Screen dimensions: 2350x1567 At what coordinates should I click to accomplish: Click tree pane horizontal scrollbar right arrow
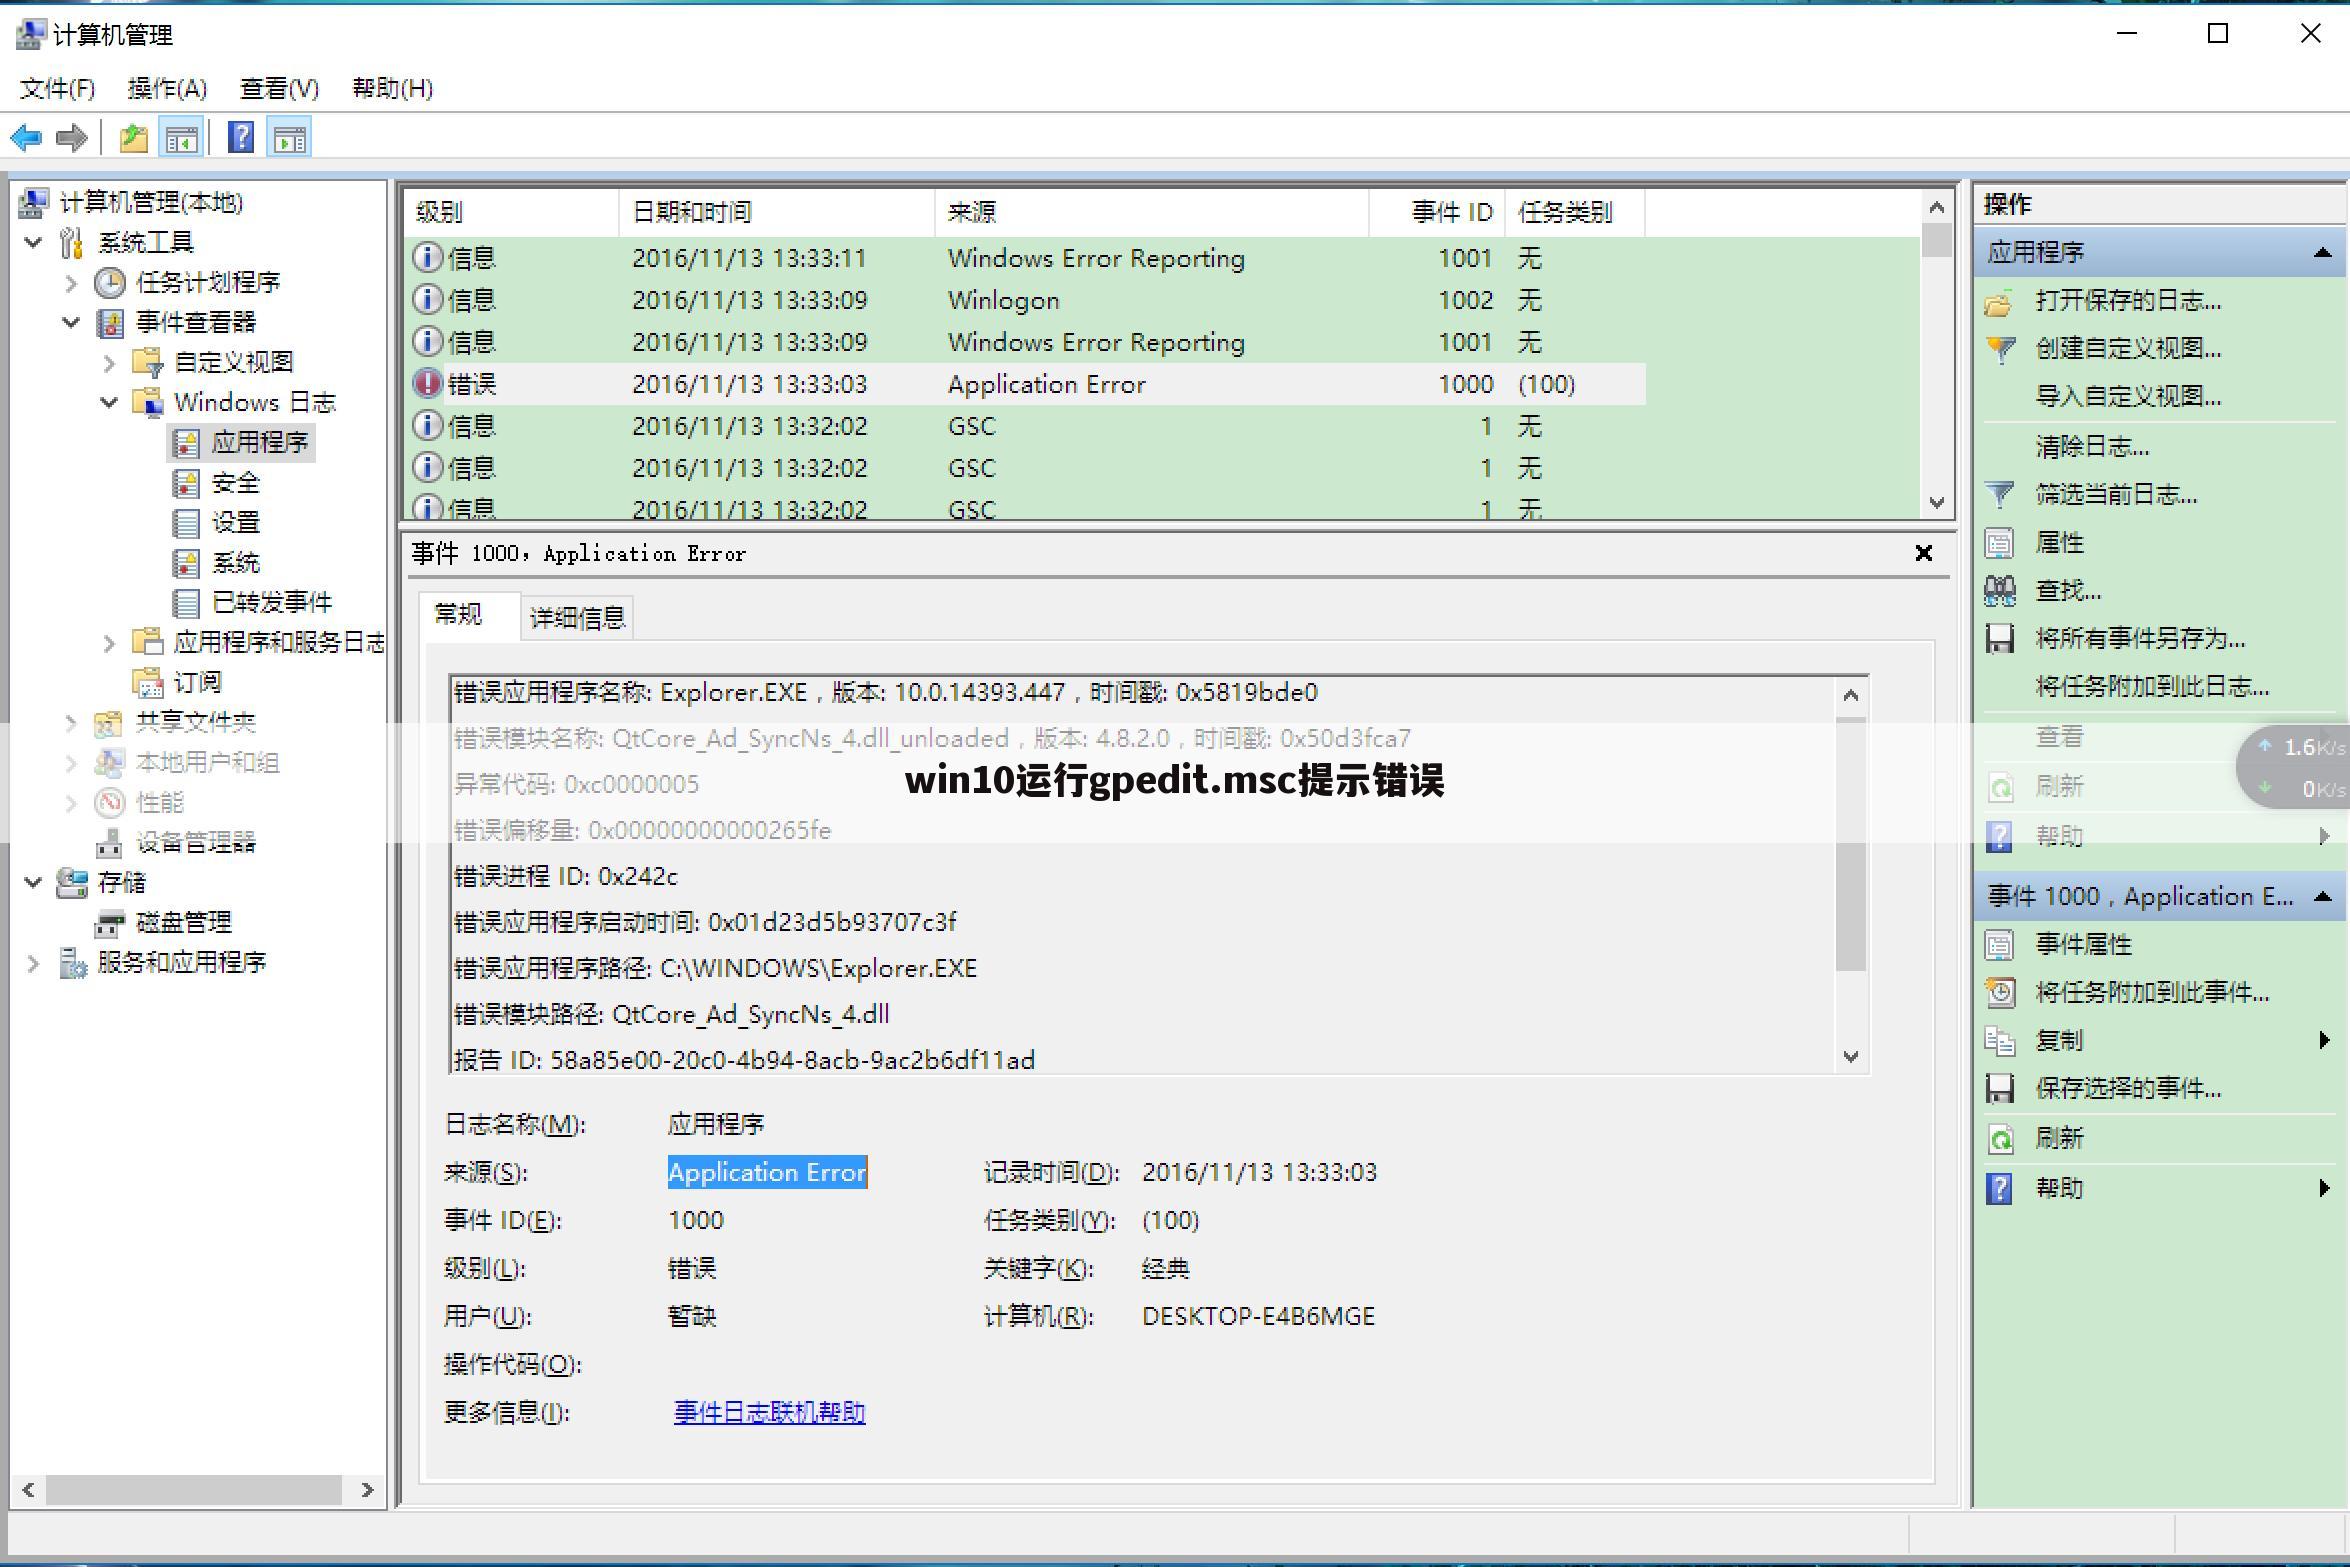coord(367,1490)
